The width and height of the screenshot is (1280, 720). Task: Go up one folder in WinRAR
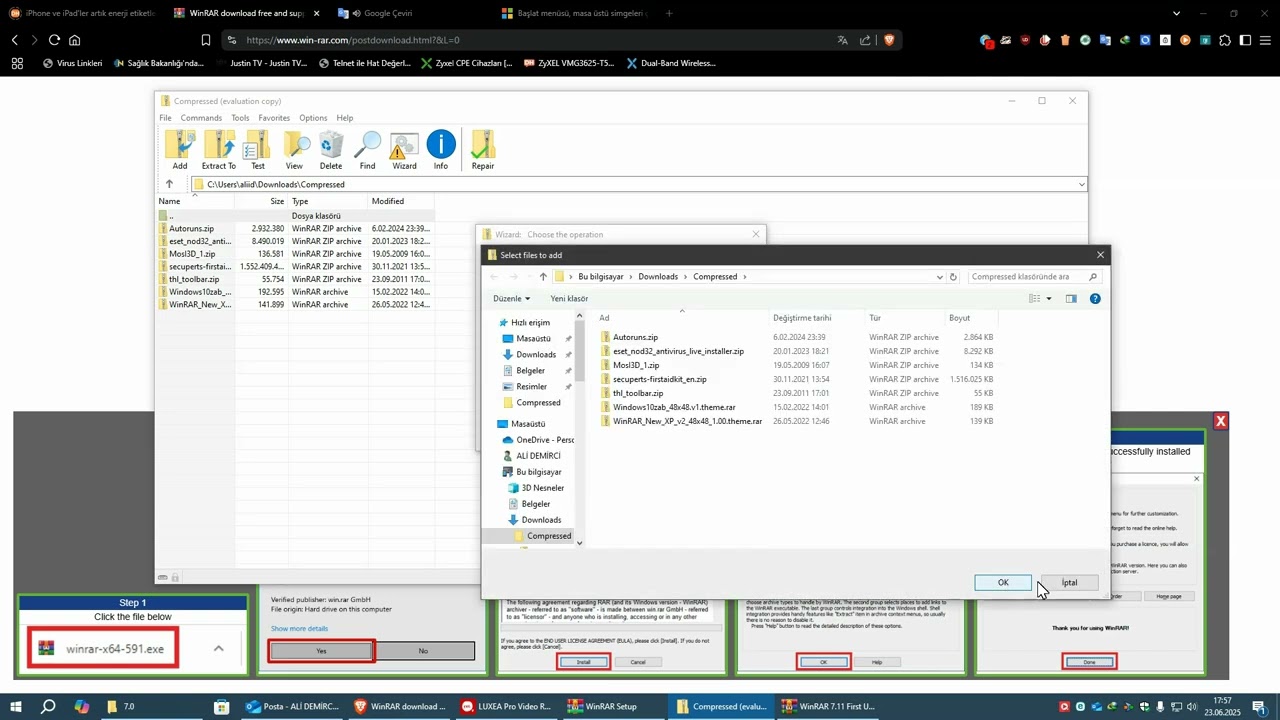pos(169,184)
